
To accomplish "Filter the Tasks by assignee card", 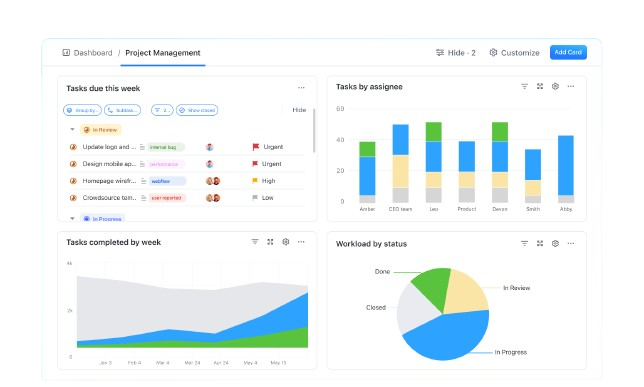I will (x=524, y=86).
